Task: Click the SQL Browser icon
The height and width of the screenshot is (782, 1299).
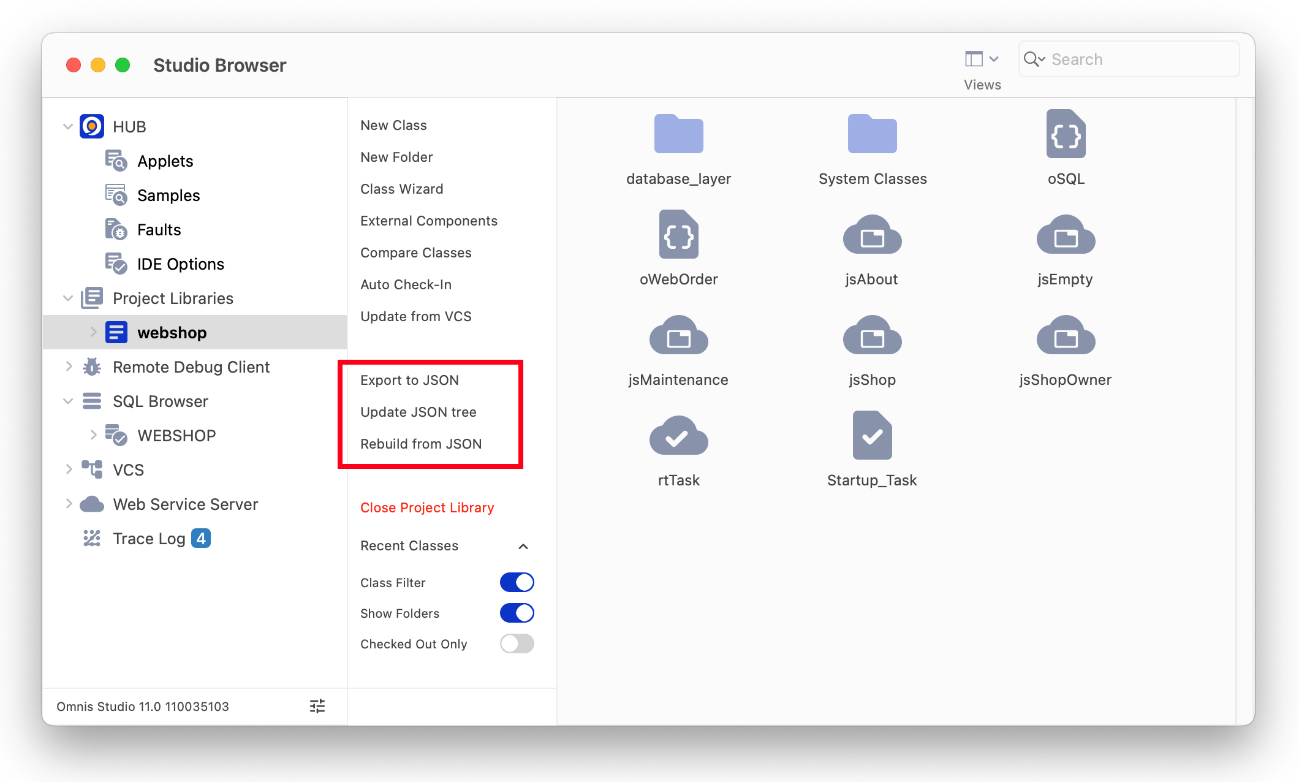Action: [x=92, y=401]
